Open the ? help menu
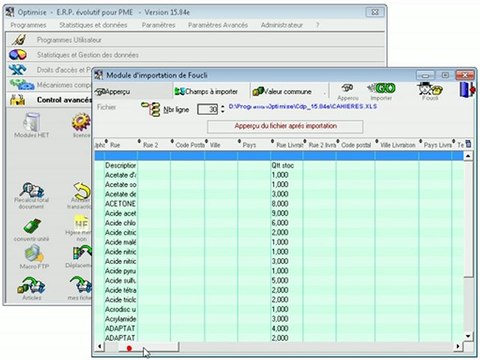Screen dimensions: 480x360 click(x=318, y=25)
